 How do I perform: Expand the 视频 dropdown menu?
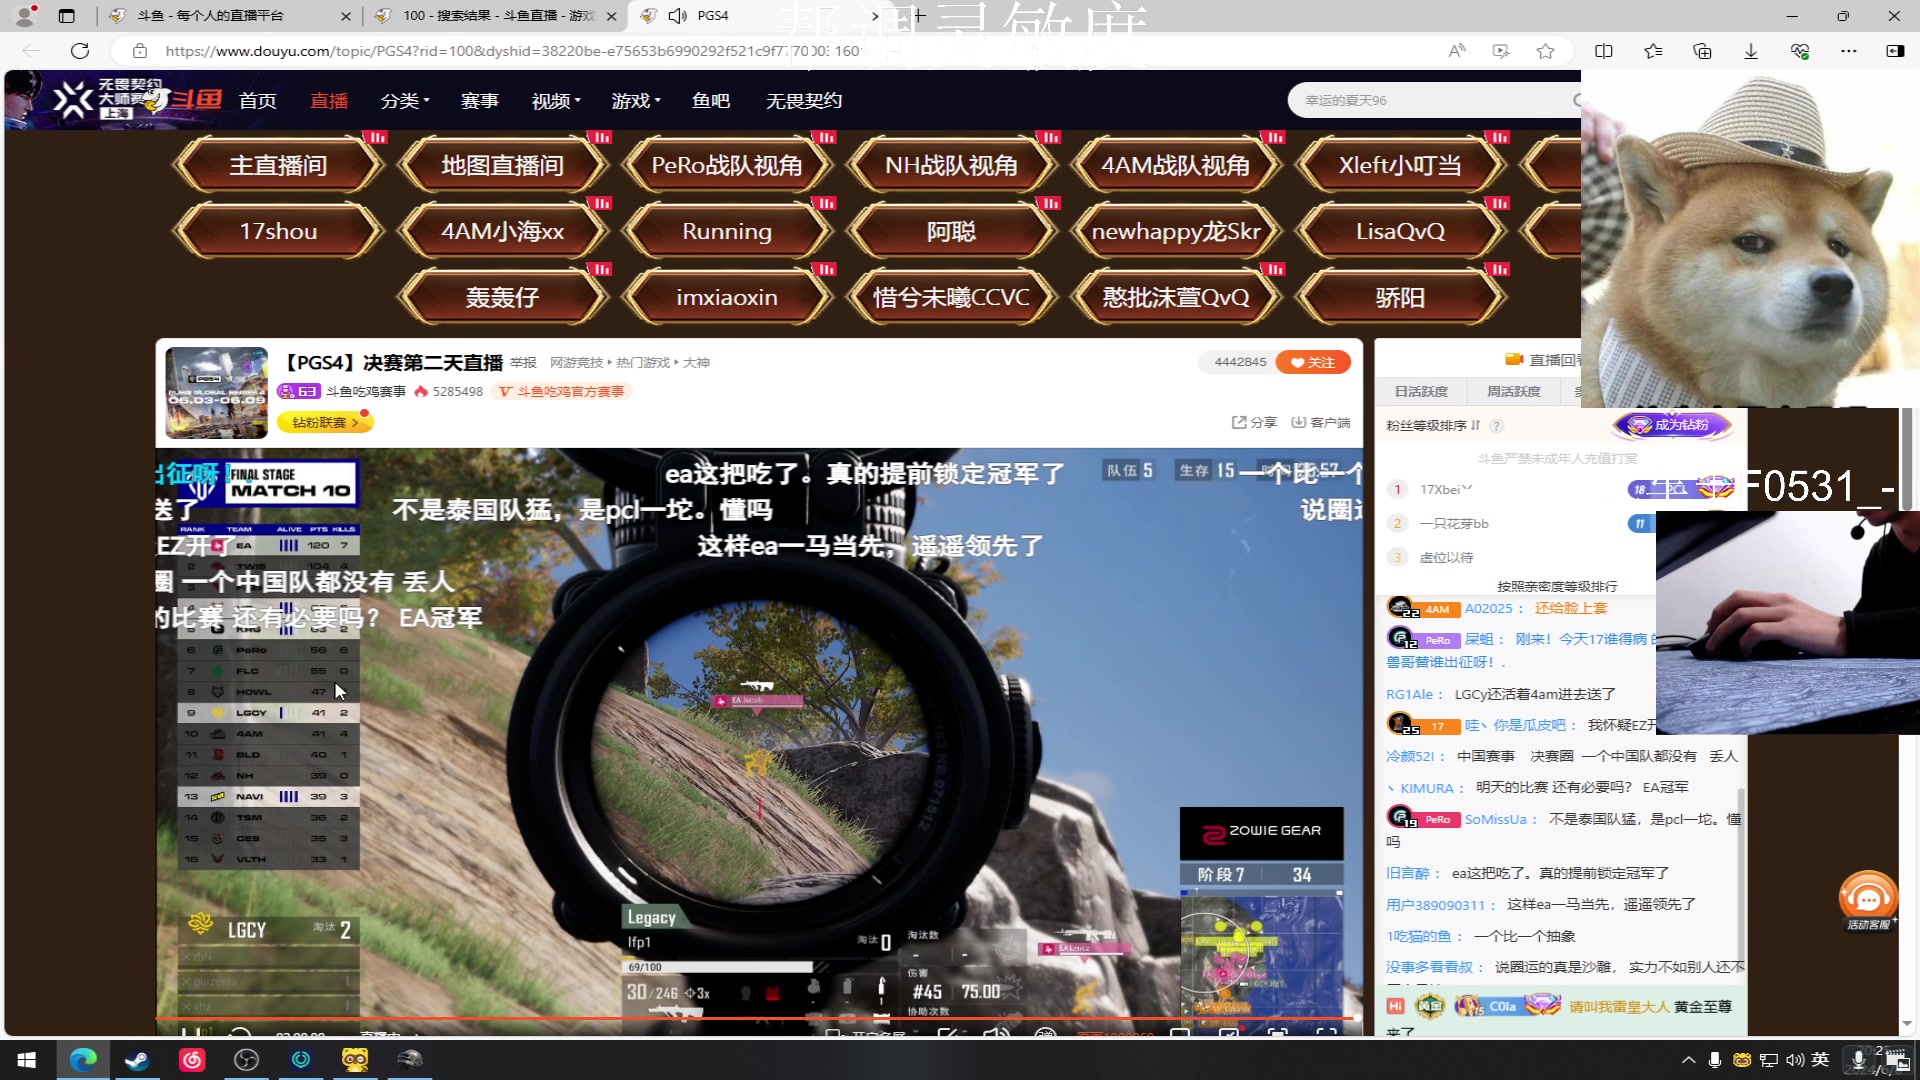[x=556, y=101]
